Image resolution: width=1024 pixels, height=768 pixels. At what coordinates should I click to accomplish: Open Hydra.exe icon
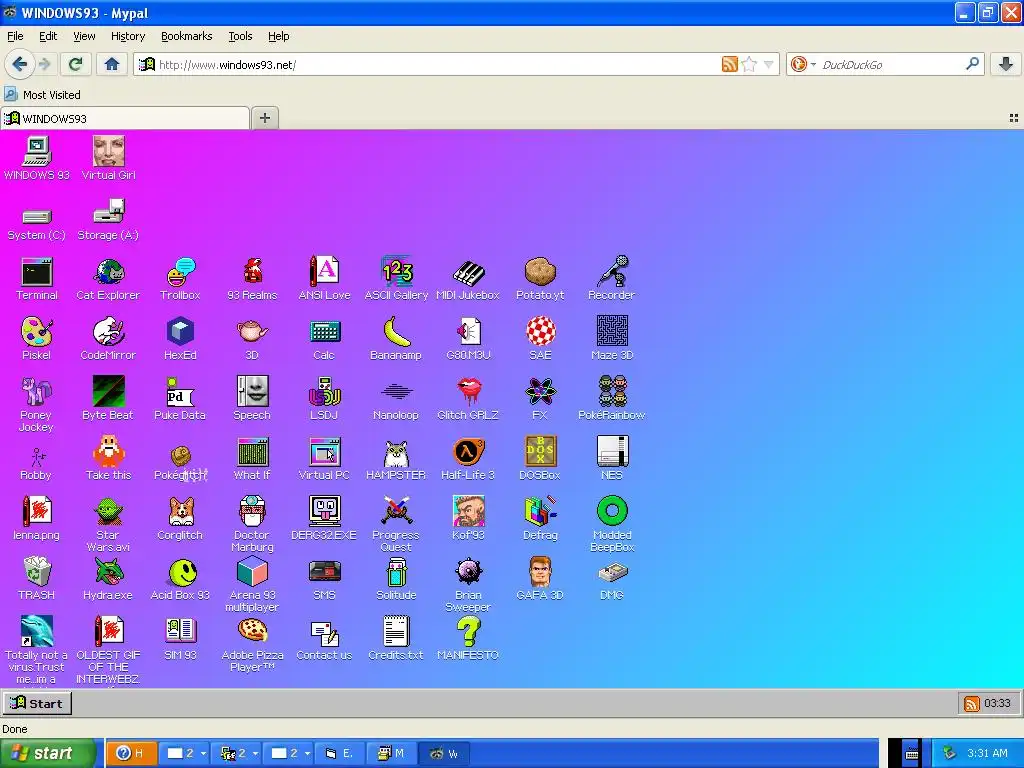tap(108, 578)
